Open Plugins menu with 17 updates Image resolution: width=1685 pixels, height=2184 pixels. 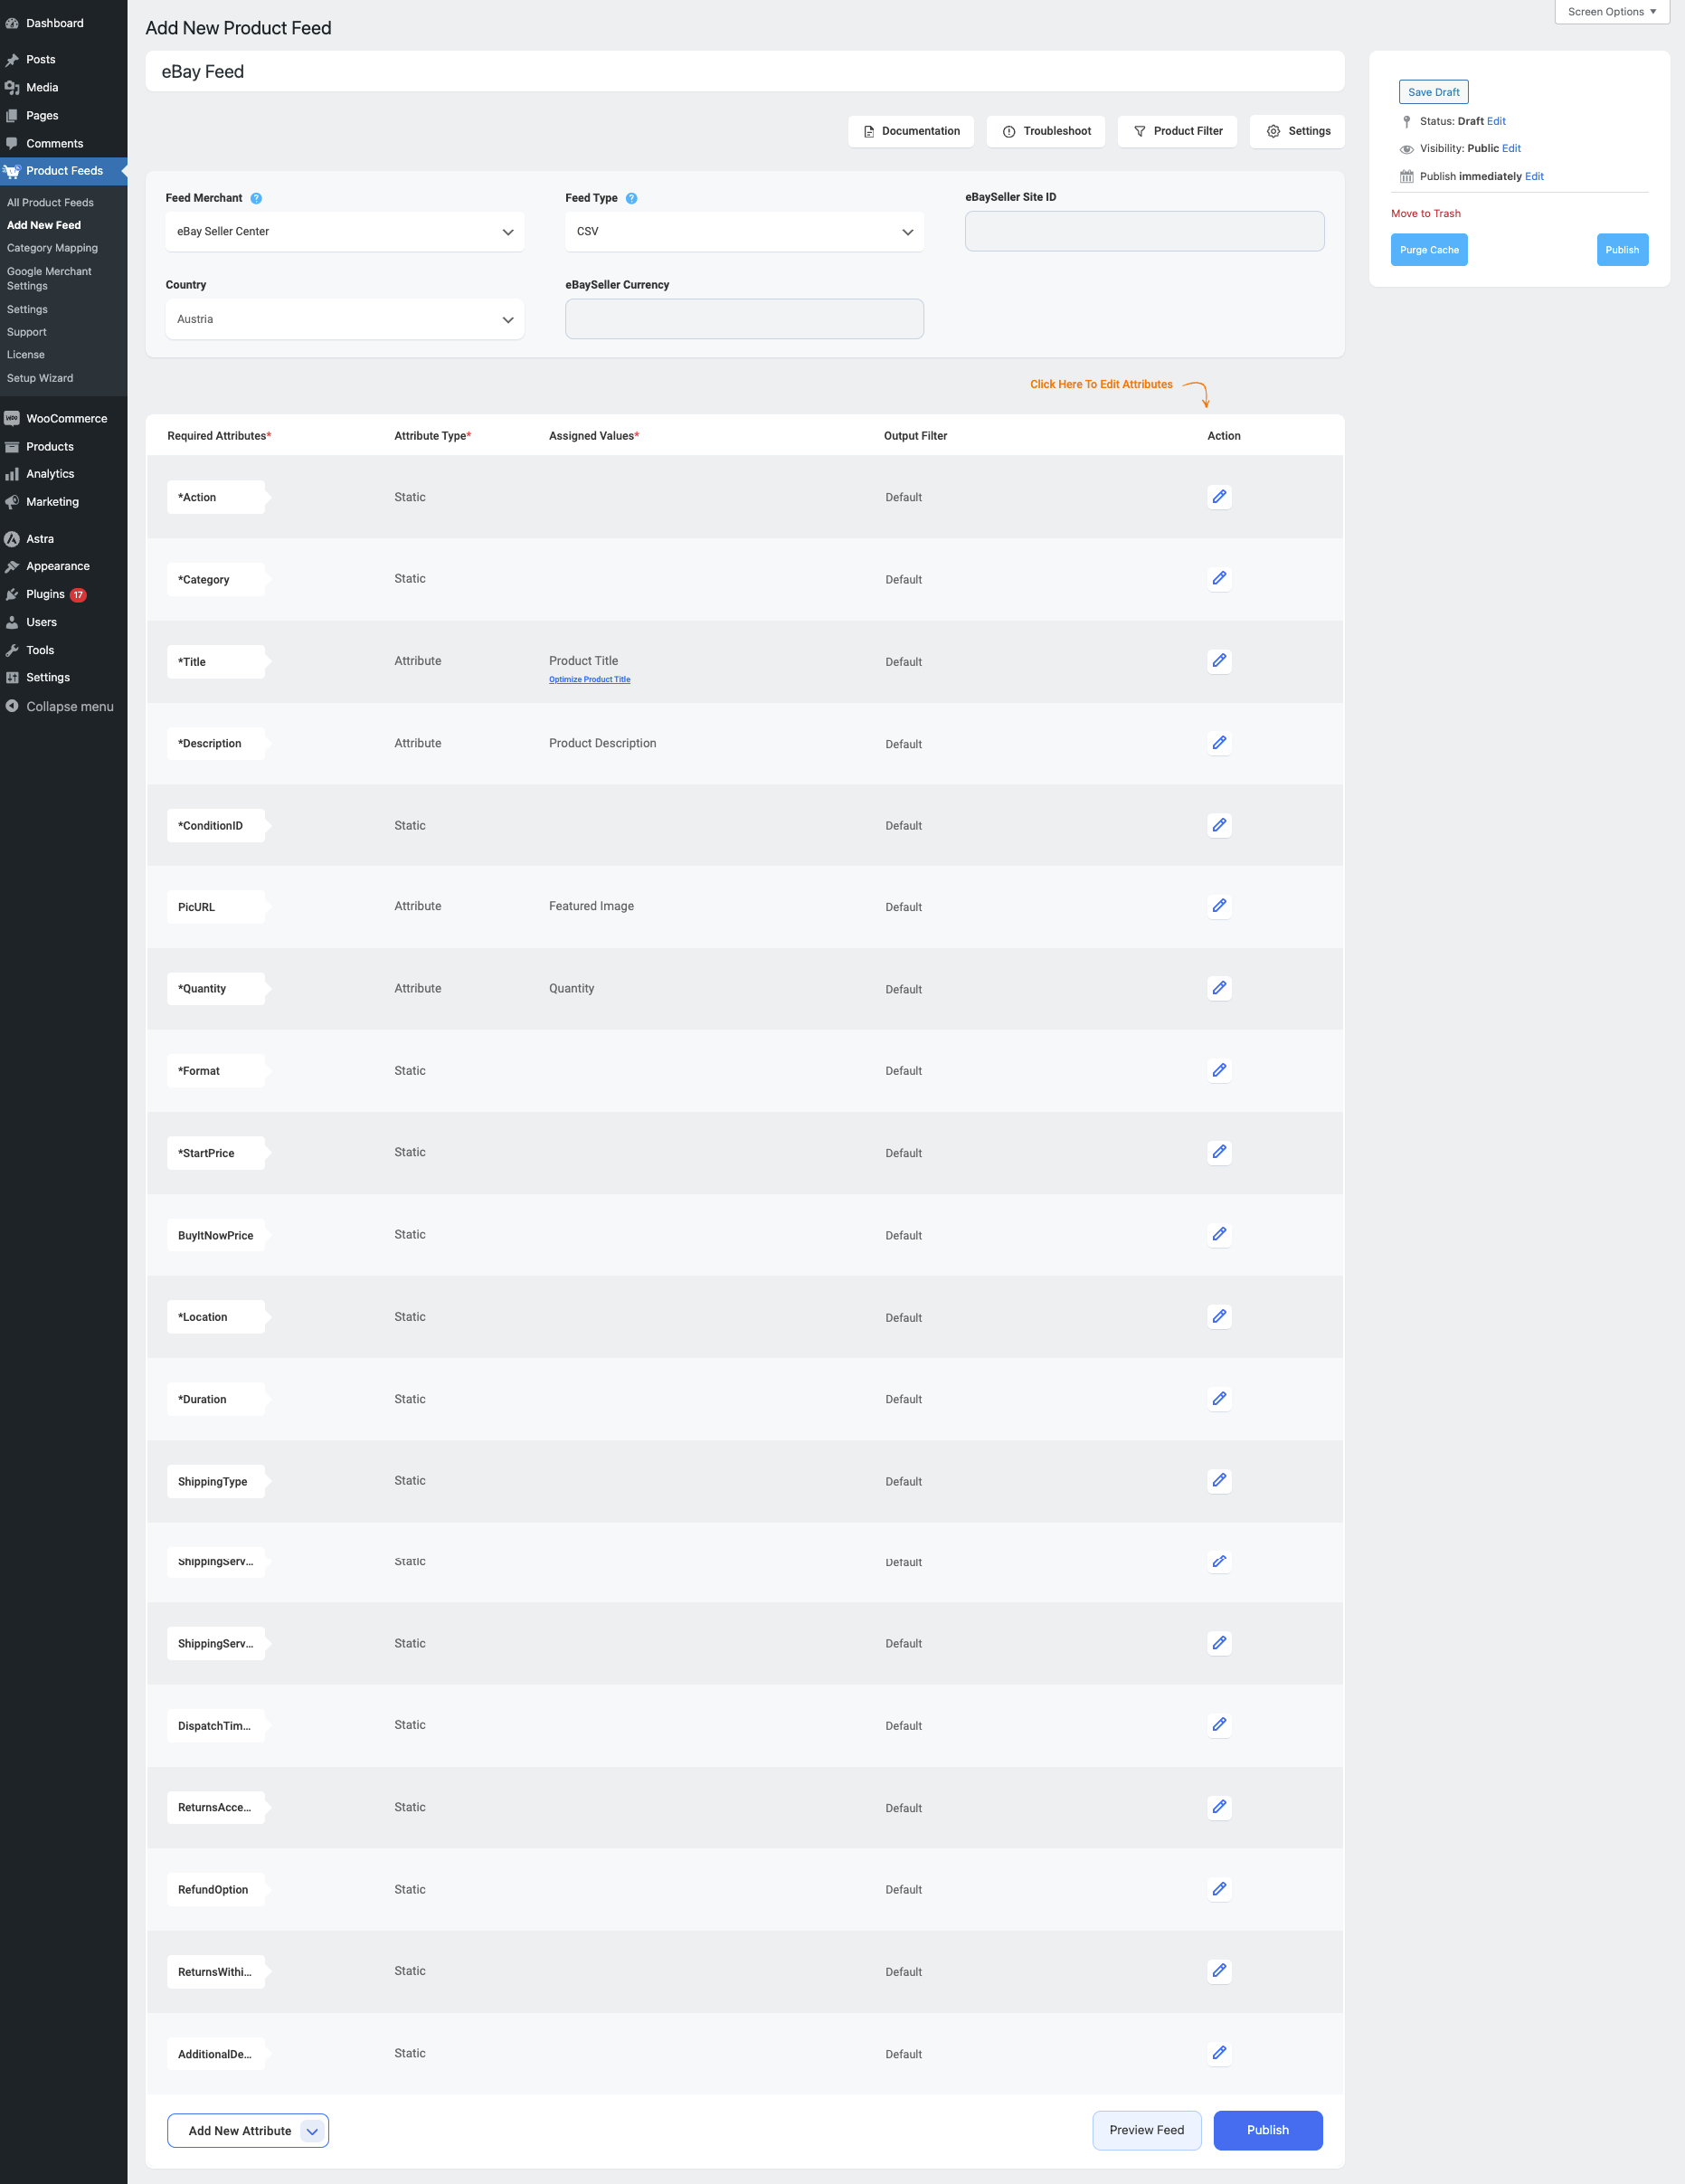point(64,594)
